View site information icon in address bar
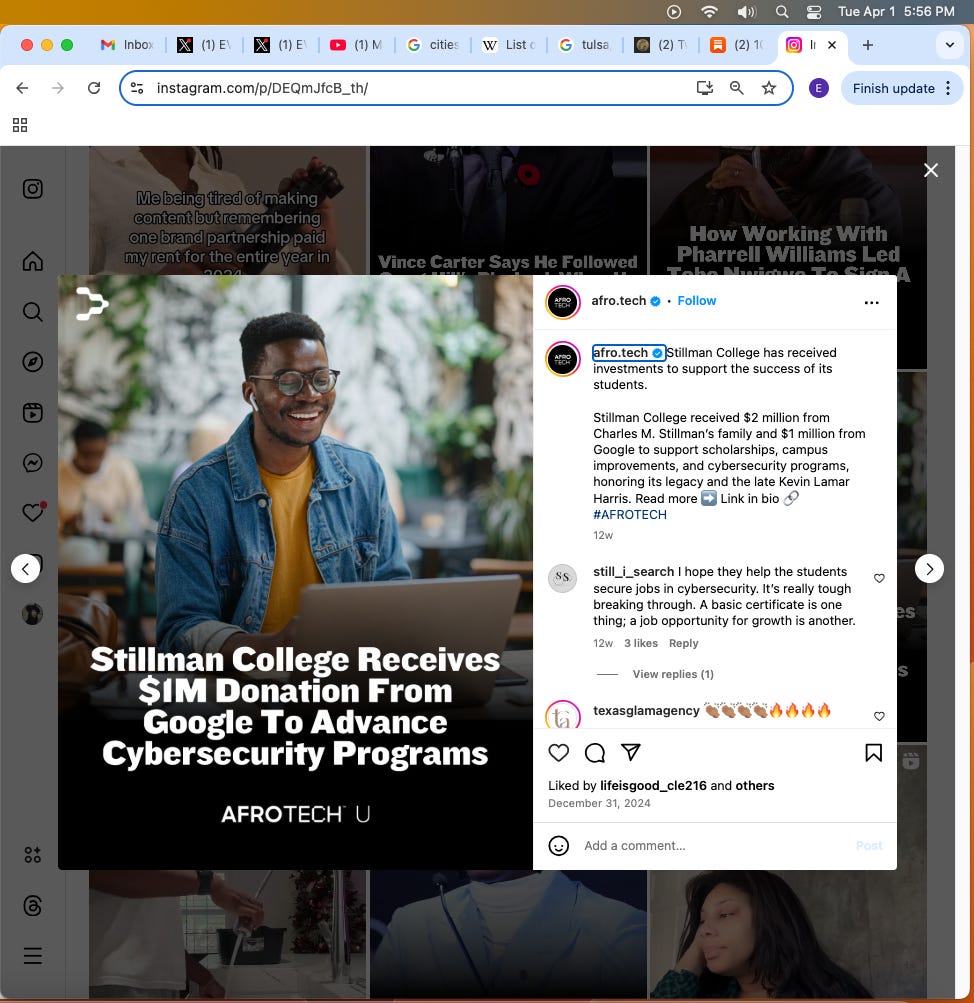Screen dimensions: 974x1003 [137, 88]
